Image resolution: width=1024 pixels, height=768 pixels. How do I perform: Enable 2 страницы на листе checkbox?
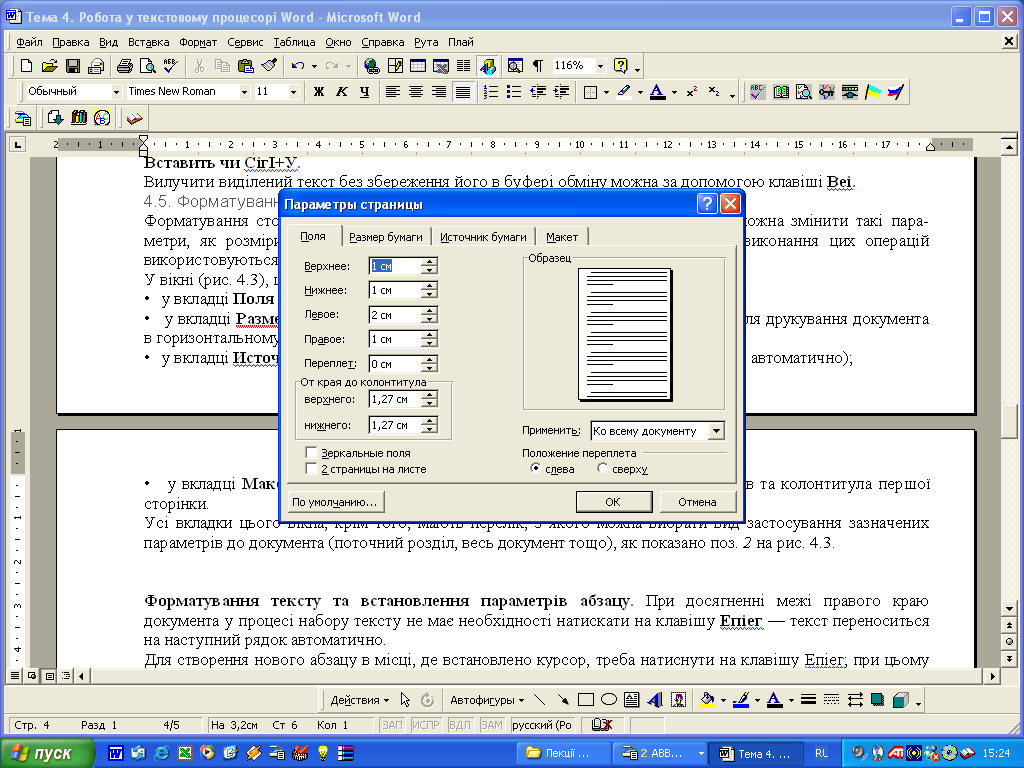click(x=311, y=469)
